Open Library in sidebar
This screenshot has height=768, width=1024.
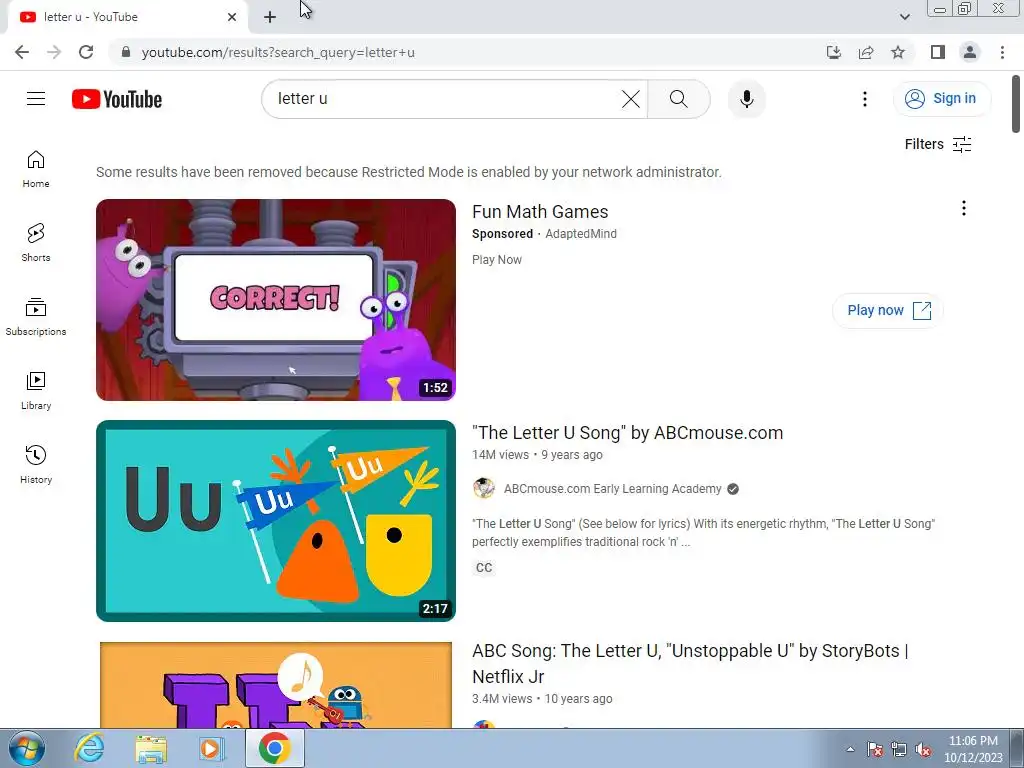[x=36, y=391]
